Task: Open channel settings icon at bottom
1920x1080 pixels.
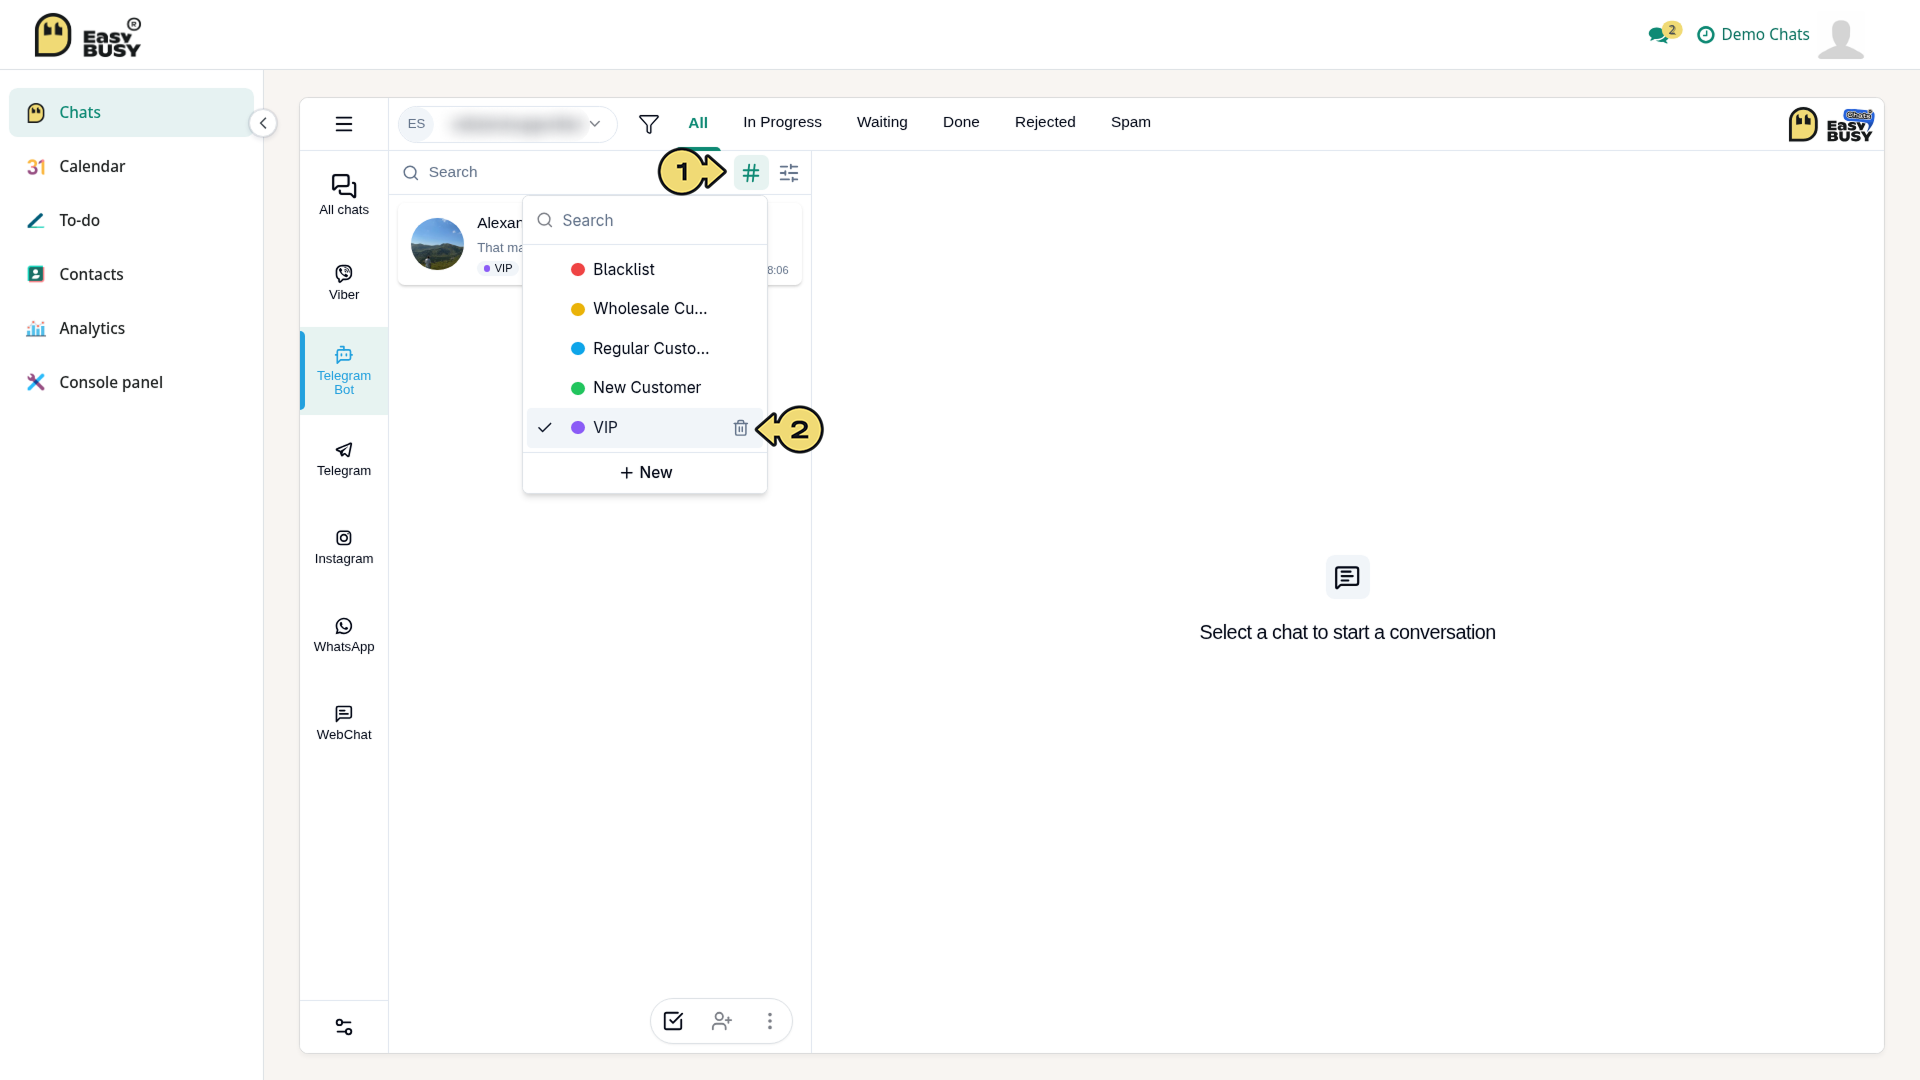Action: 344,1027
